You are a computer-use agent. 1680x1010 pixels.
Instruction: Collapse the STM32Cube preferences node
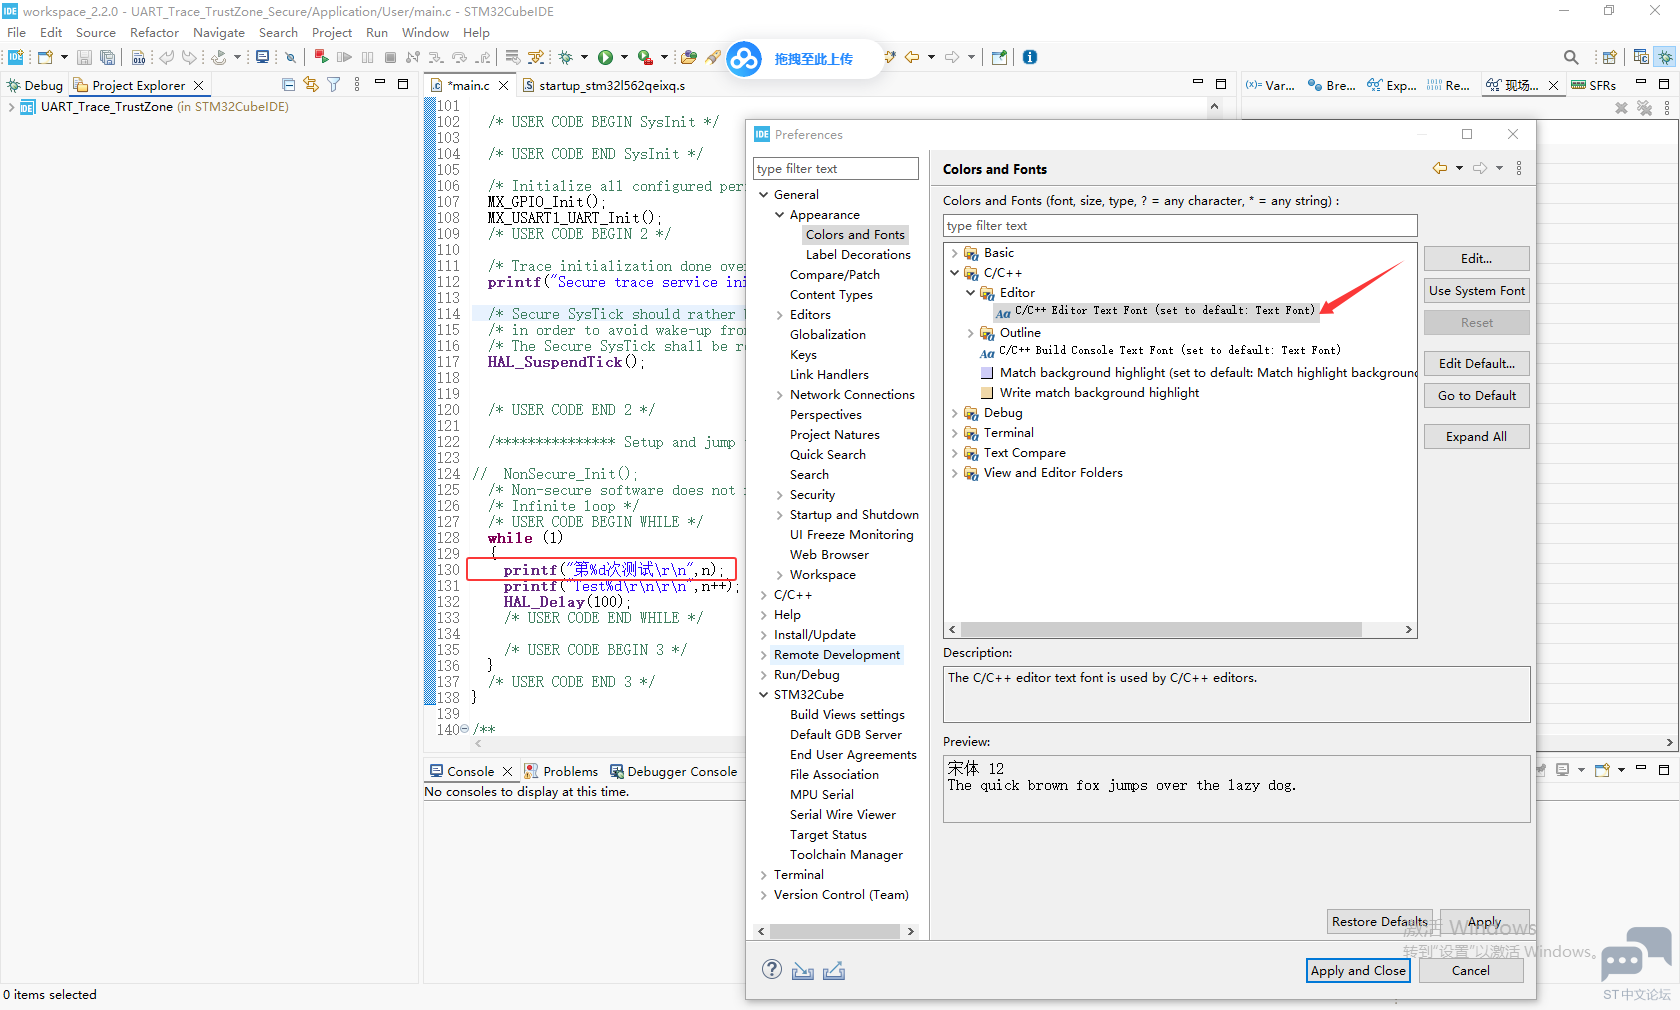[x=764, y=695]
